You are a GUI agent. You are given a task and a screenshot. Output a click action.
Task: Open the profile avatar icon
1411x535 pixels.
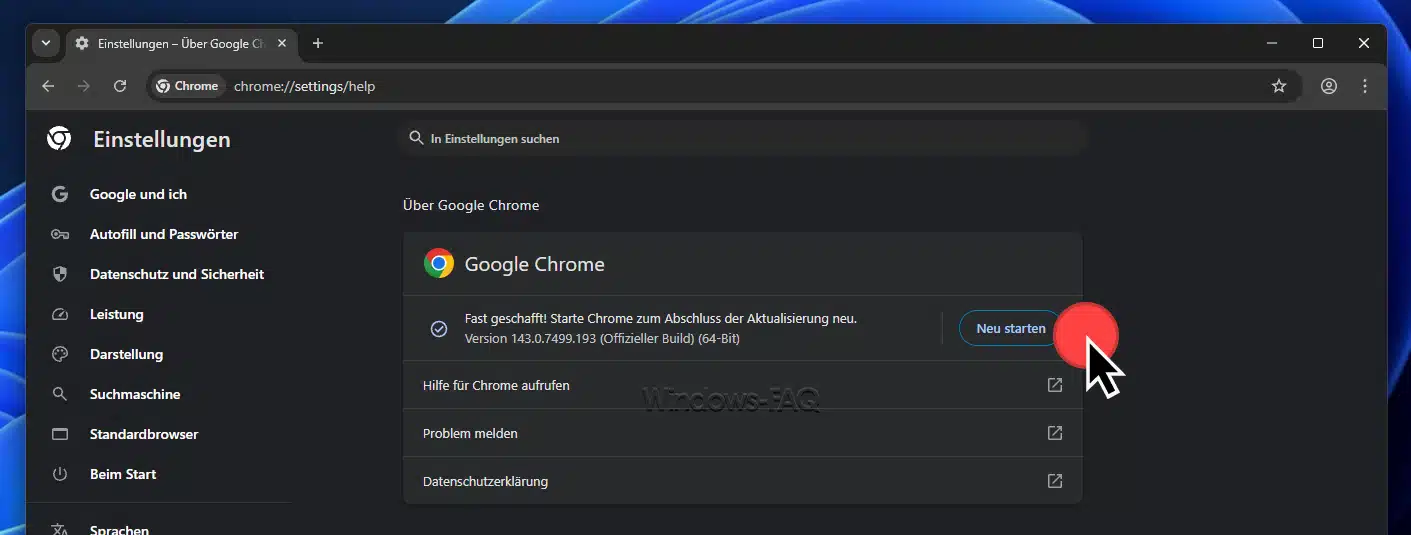[1328, 86]
